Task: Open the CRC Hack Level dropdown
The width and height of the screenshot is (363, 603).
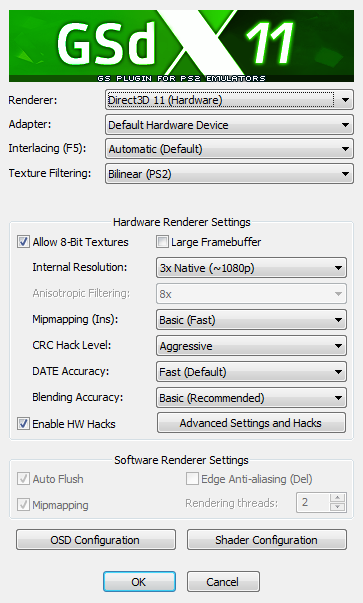Action: coord(251,346)
